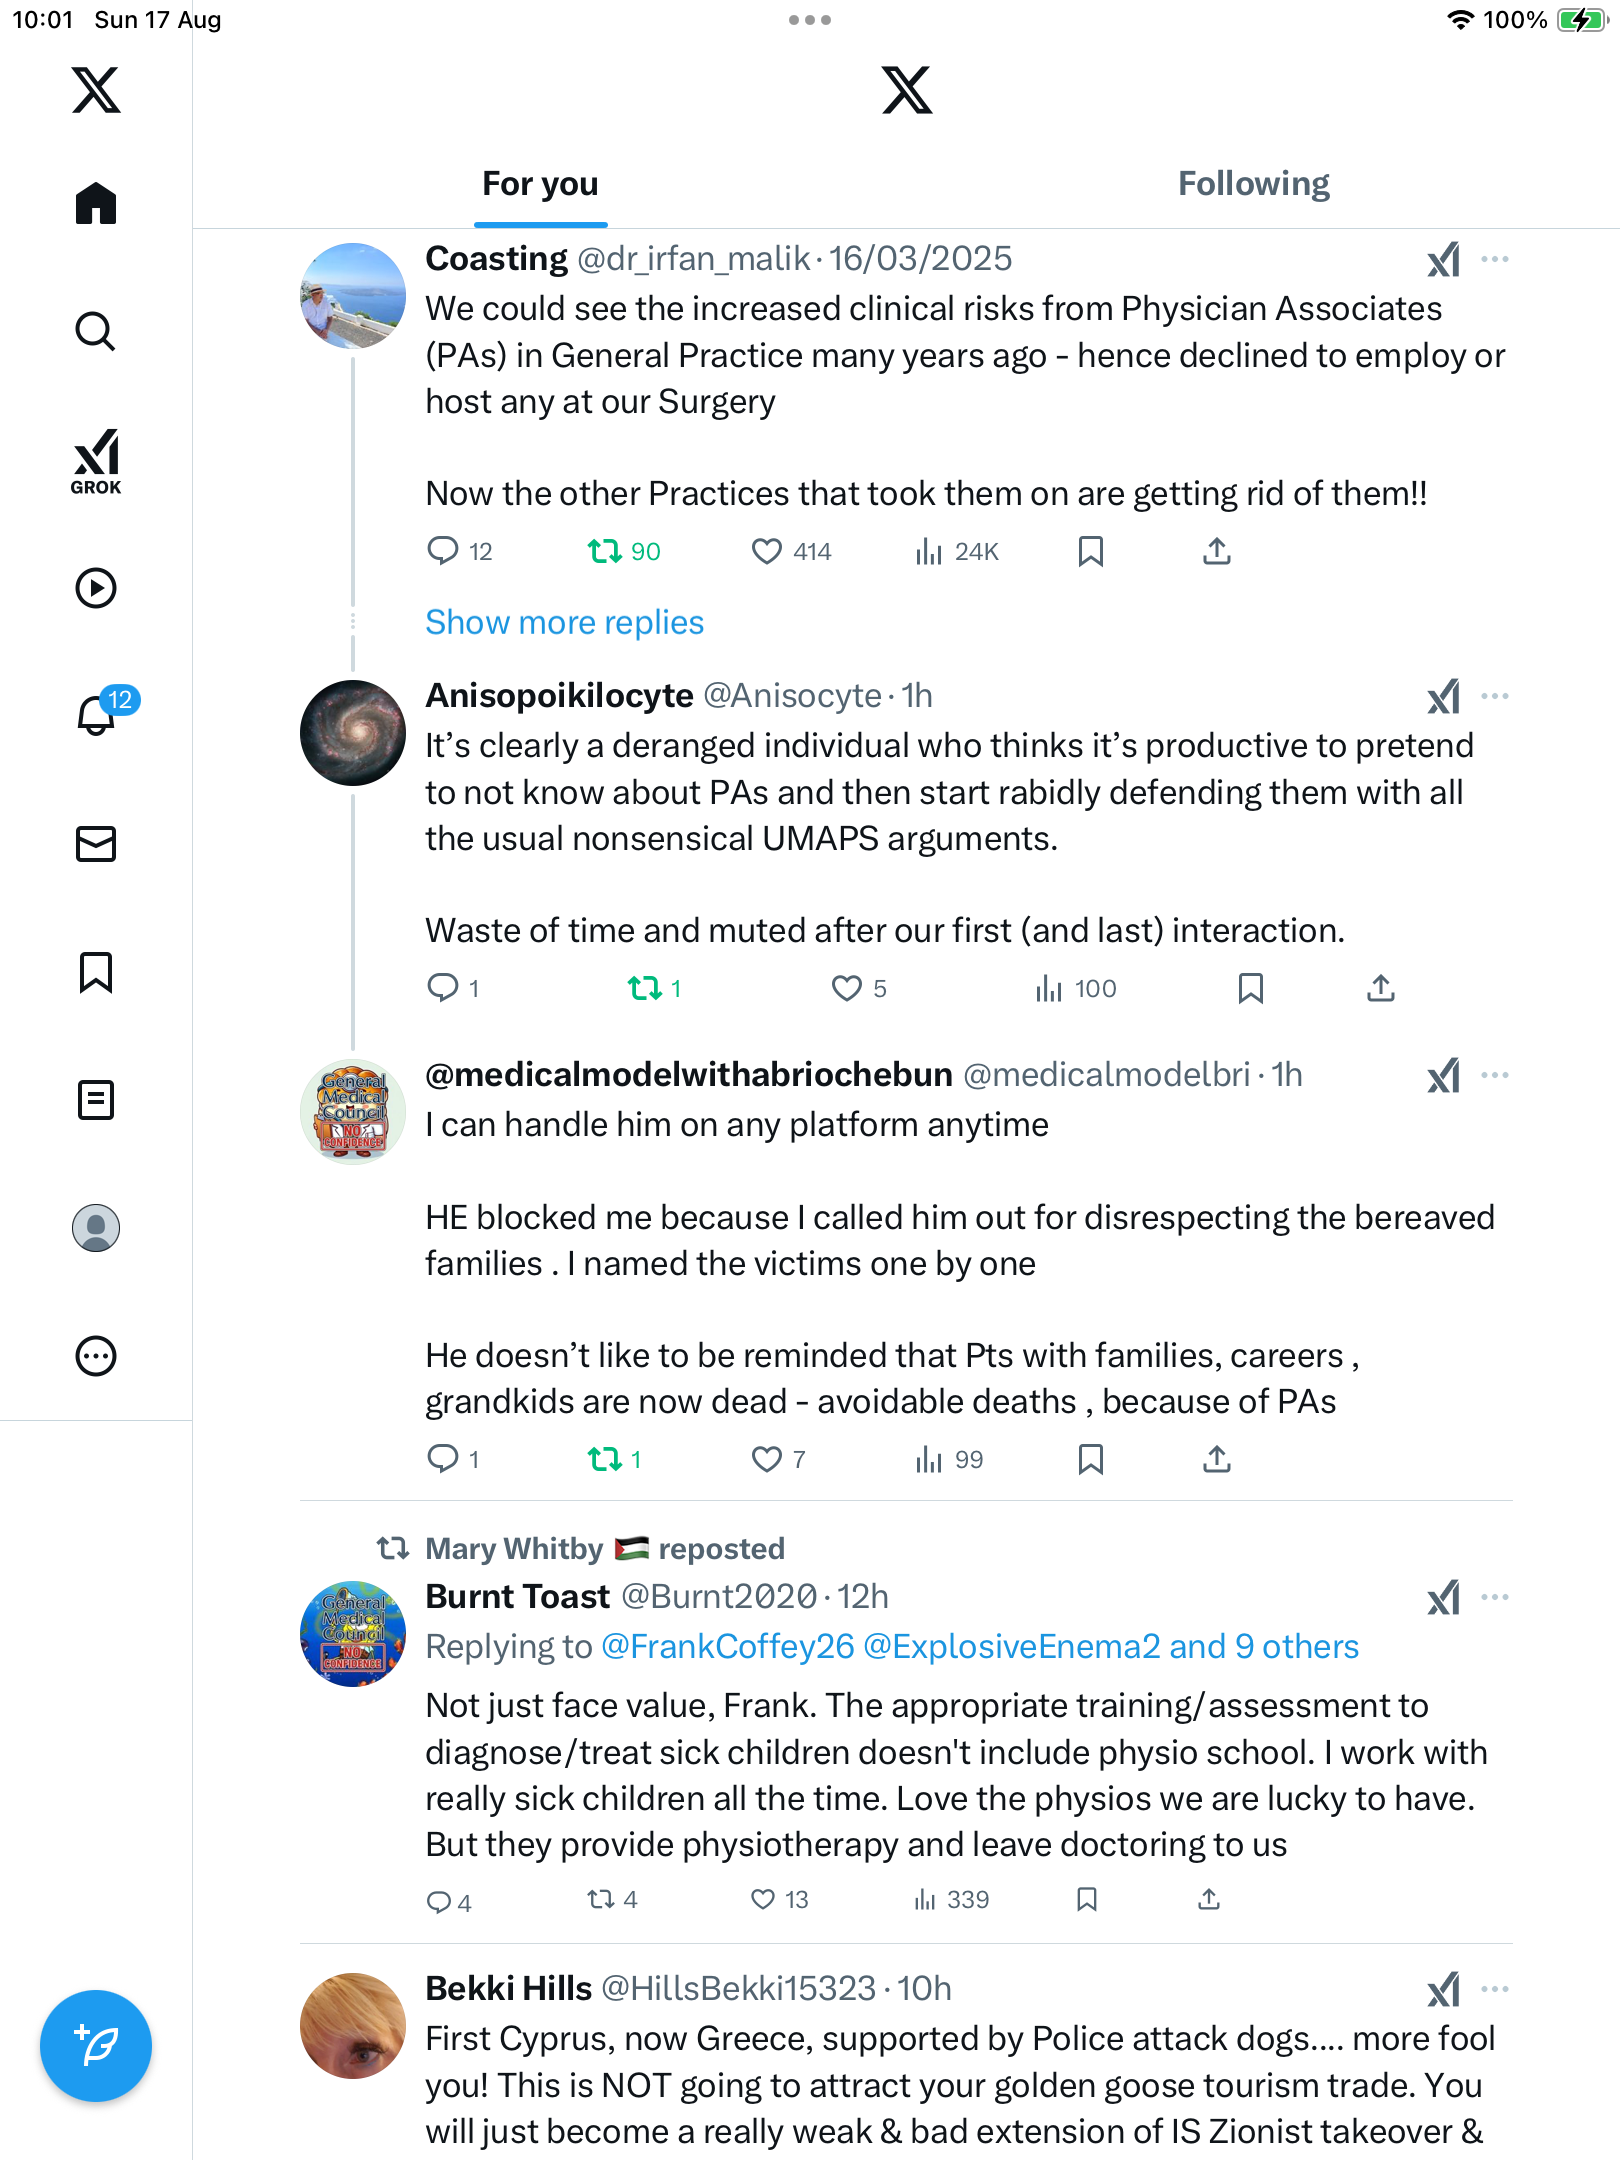The width and height of the screenshot is (1620, 2160).
Task: Tap the compose new post button
Action: tap(96, 2046)
